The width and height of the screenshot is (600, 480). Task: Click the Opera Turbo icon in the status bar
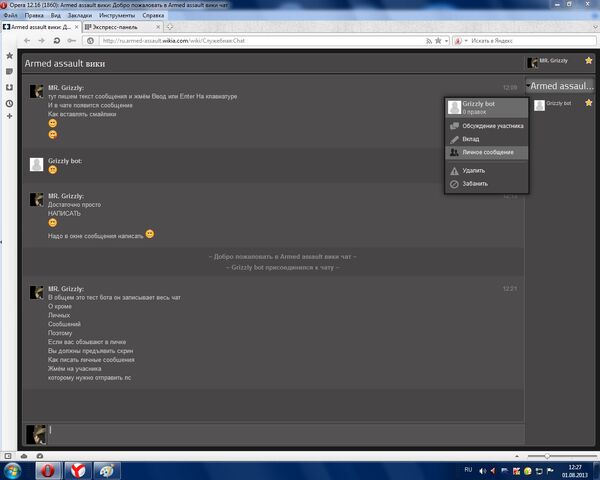[39, 456]
